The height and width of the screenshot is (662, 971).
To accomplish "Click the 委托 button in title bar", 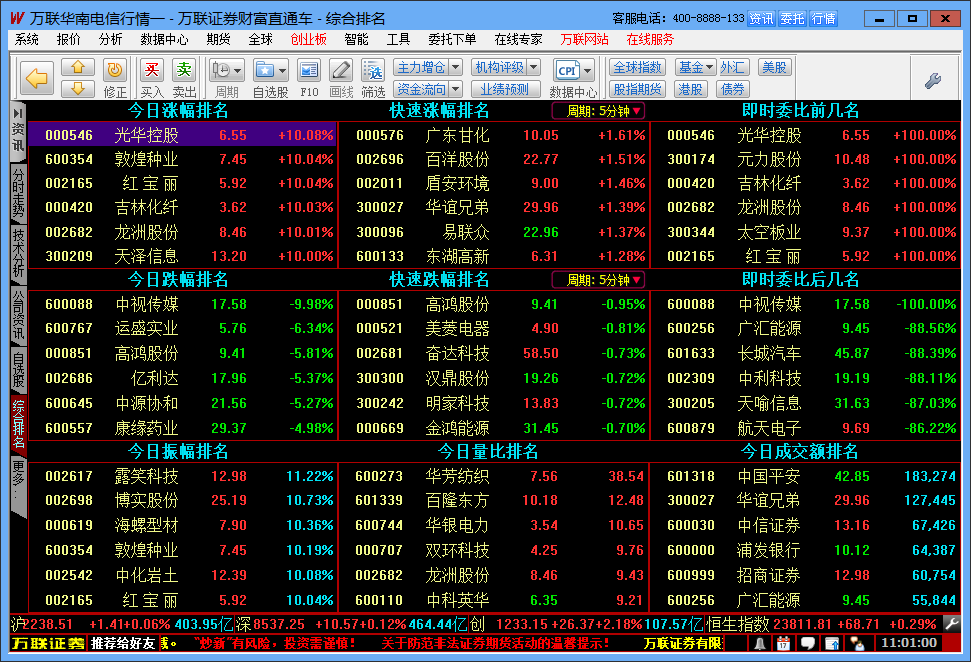I will (792, 19).
